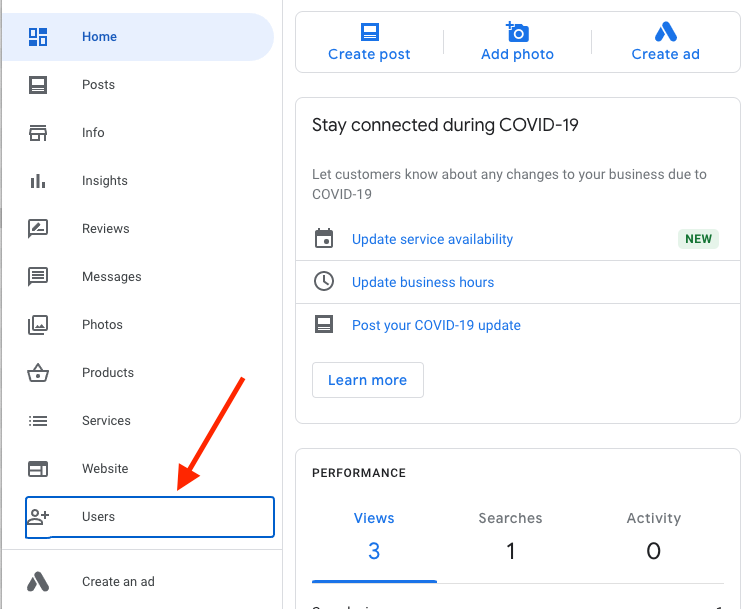Click the Website layout icon
The width and height of the screenshot is (749, 609).
(x=38, y=469)
